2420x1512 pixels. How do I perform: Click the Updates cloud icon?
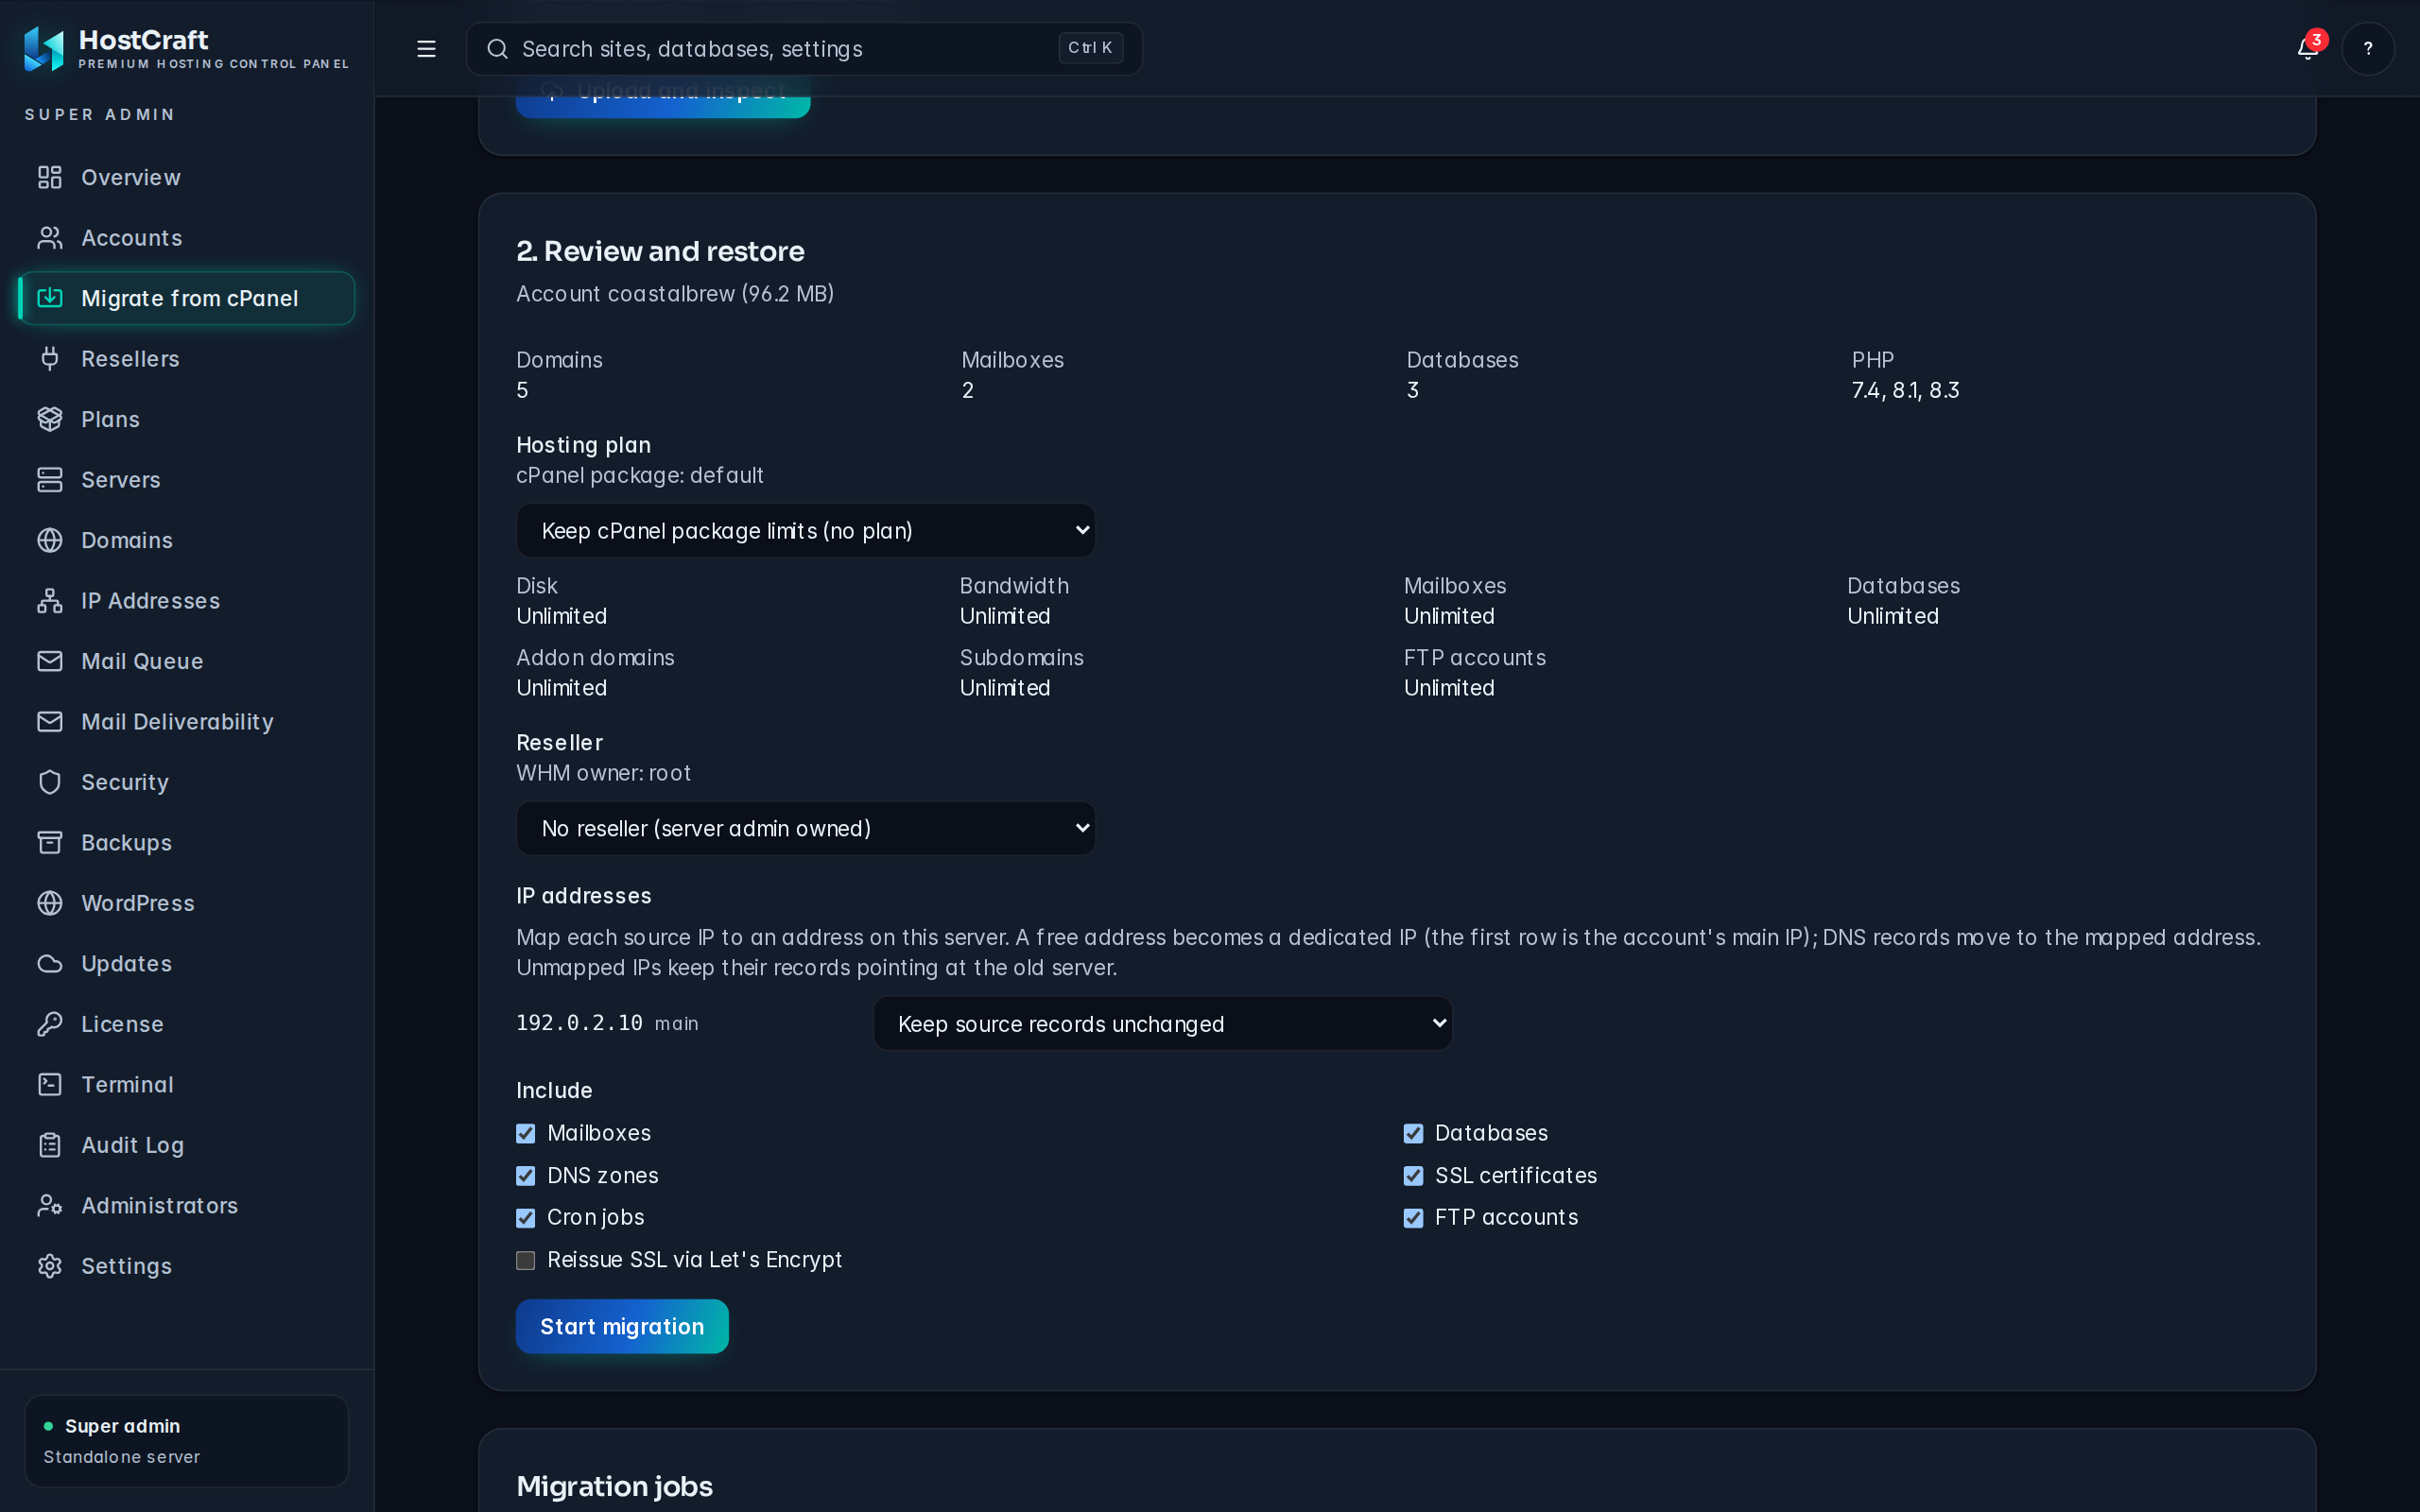tap(50, 964)
